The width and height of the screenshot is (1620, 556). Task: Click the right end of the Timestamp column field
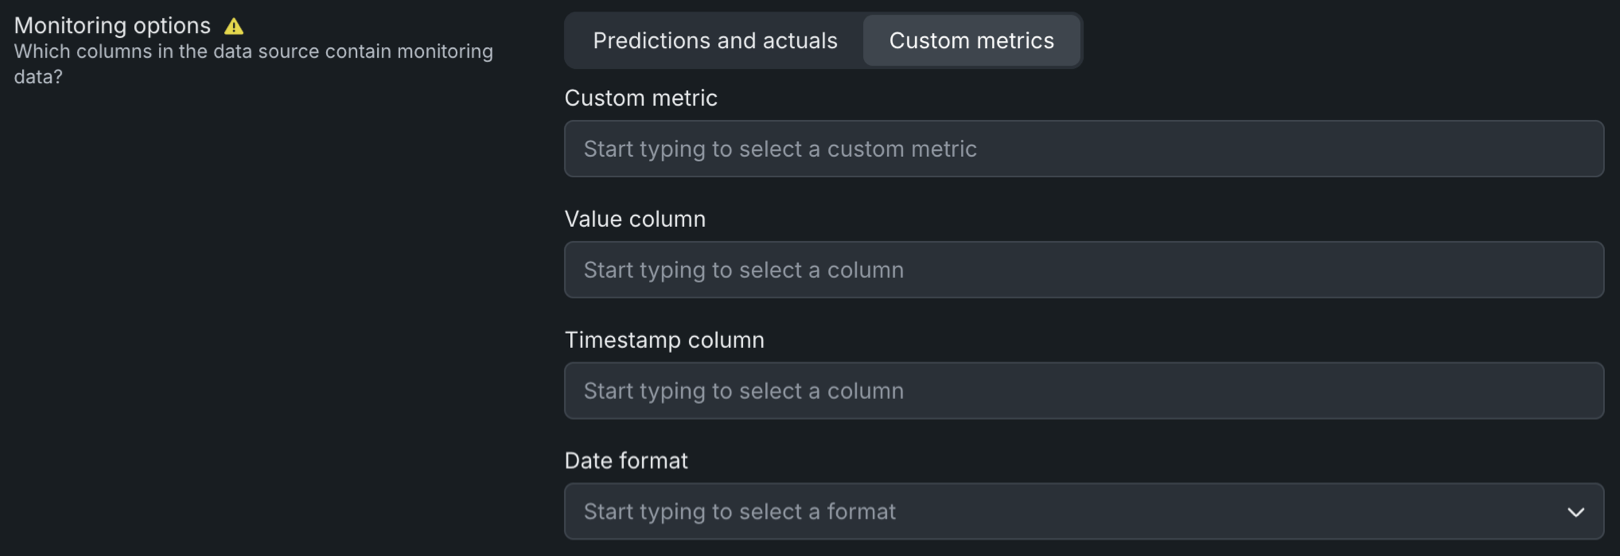click(x=1570, y=391)
